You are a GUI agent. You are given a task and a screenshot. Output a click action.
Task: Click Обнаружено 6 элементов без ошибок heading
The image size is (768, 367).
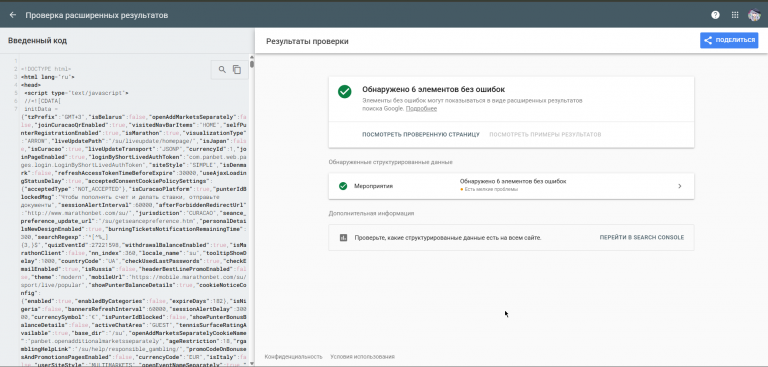tap(433, 90)
